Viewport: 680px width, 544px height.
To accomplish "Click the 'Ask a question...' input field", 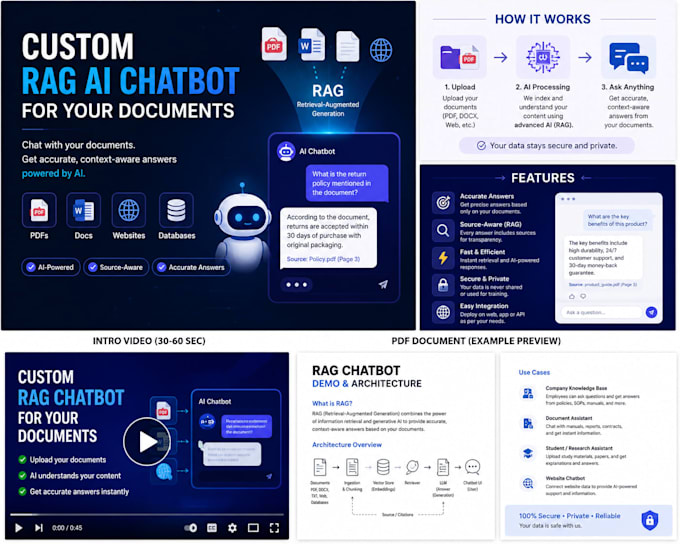I will click(x=601, y=312).
